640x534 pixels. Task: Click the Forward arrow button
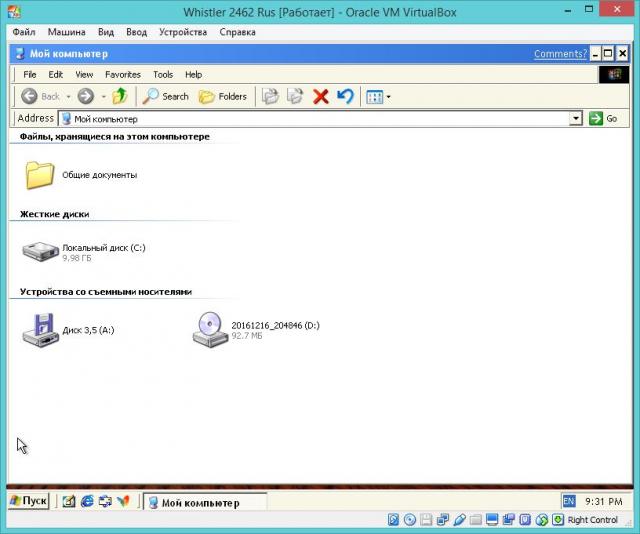point(86,96)
